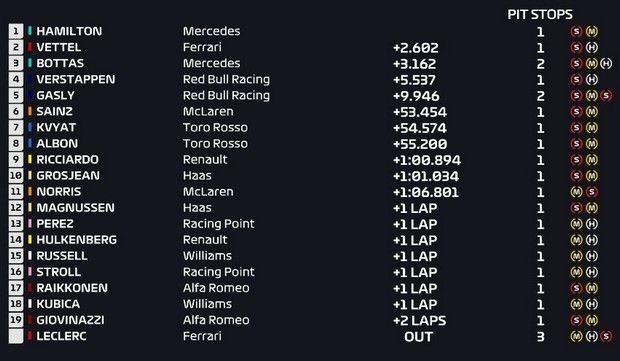This screenshot has height=361, width=620.
Task: Open driver HAMILTON's name
Action: 69,31
